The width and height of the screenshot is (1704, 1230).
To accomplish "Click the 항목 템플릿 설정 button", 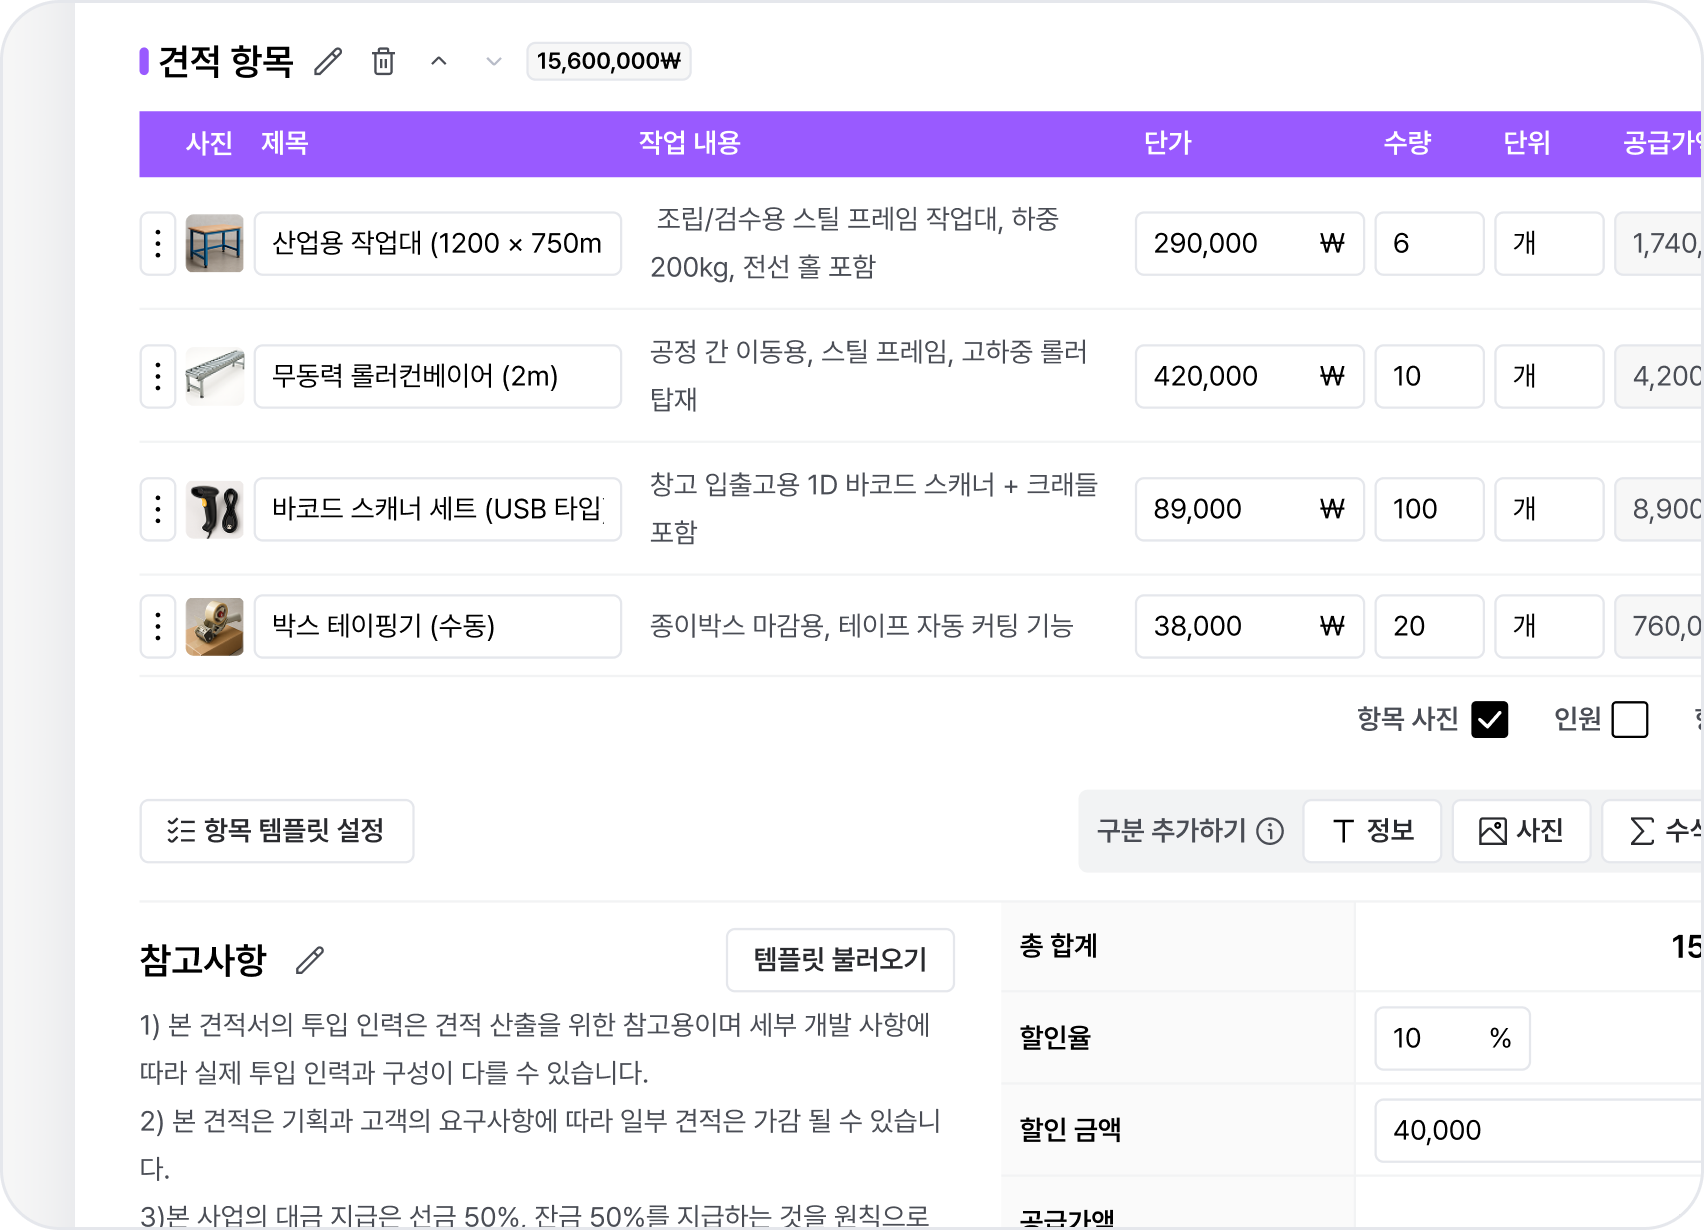I will [277, 831].
